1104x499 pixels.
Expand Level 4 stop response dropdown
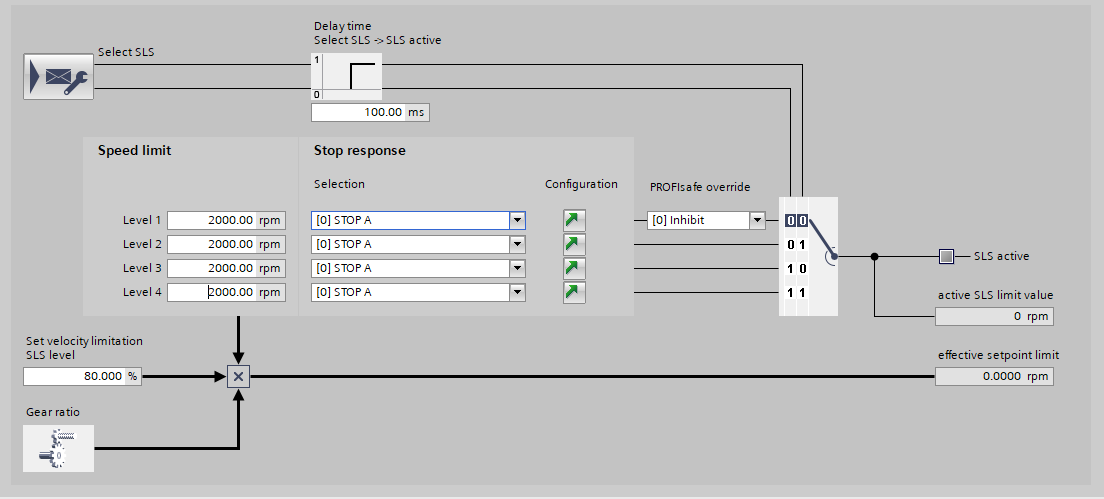[518, 292]
